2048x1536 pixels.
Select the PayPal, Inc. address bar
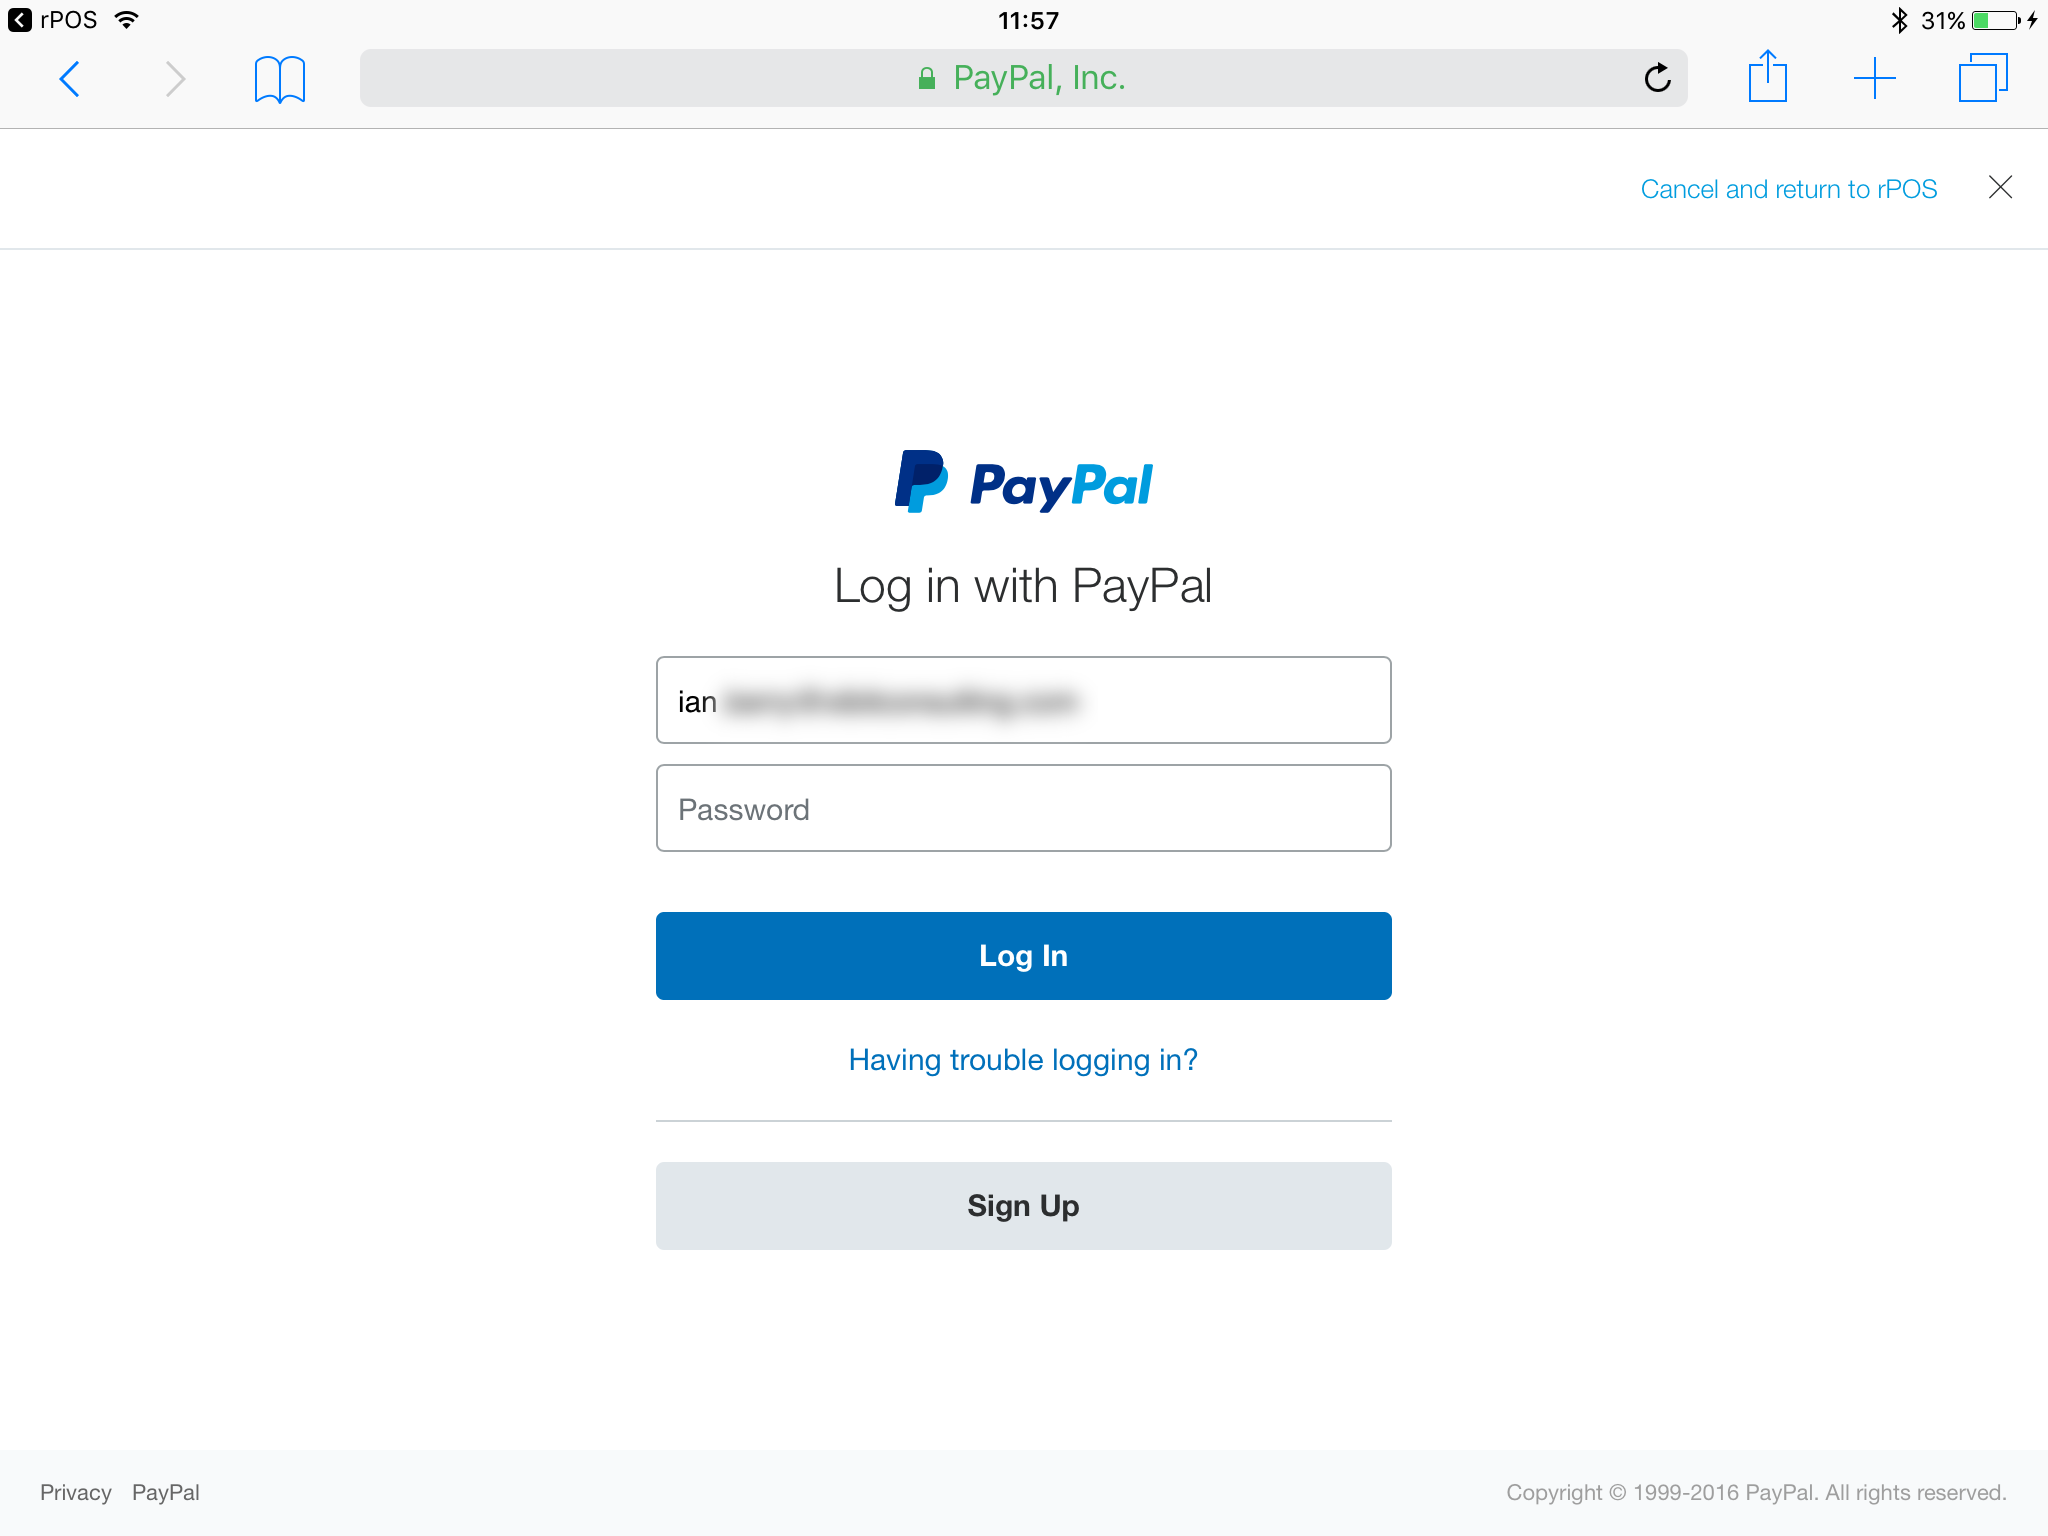(1023, 78)
